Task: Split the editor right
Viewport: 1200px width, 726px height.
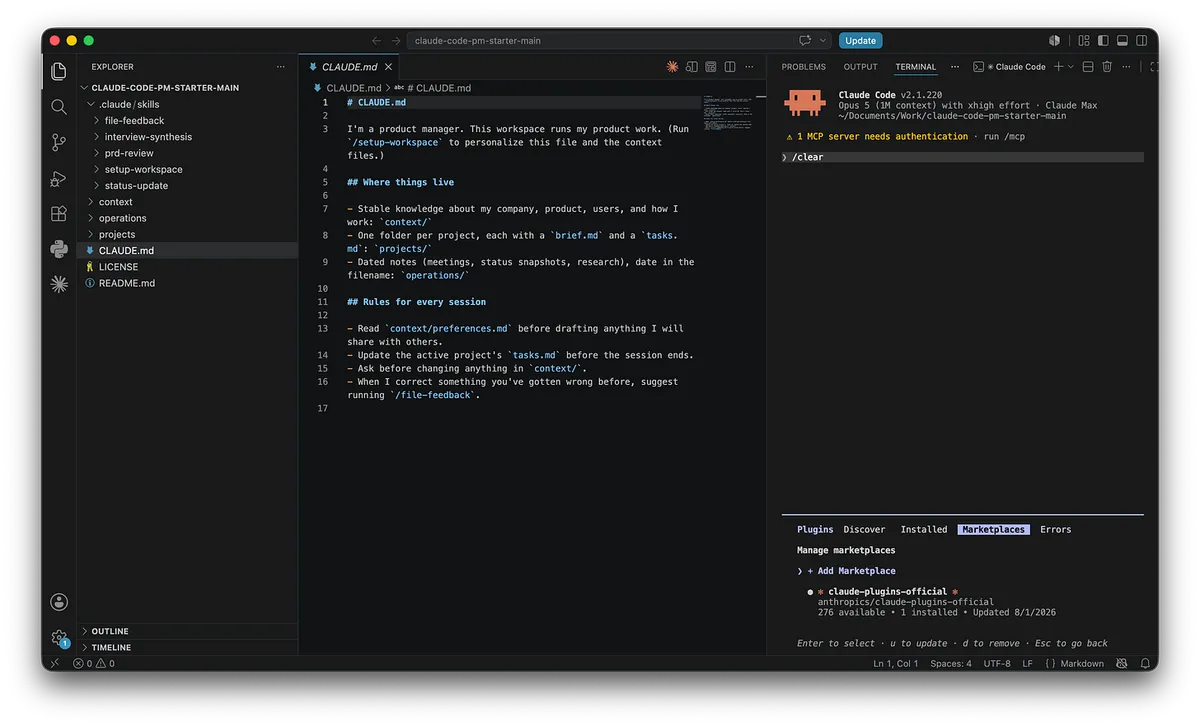Action: point(730,67)
